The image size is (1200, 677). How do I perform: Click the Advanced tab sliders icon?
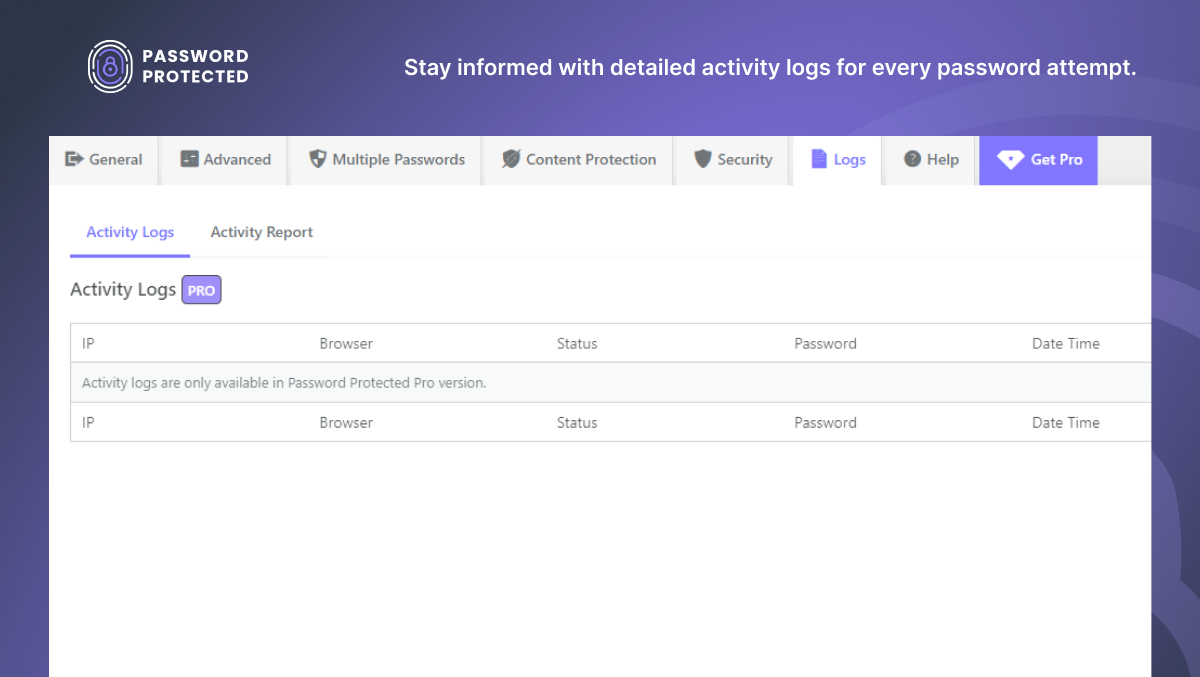(x=189, y=159)
